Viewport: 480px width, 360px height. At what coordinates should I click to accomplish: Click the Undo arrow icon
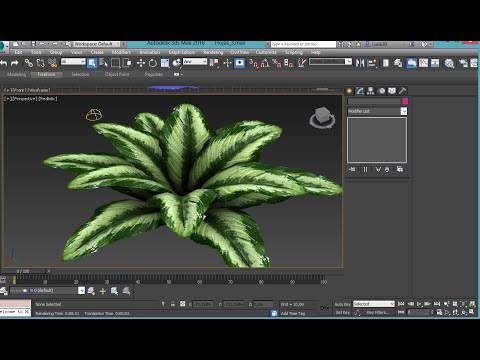(4, 63)
